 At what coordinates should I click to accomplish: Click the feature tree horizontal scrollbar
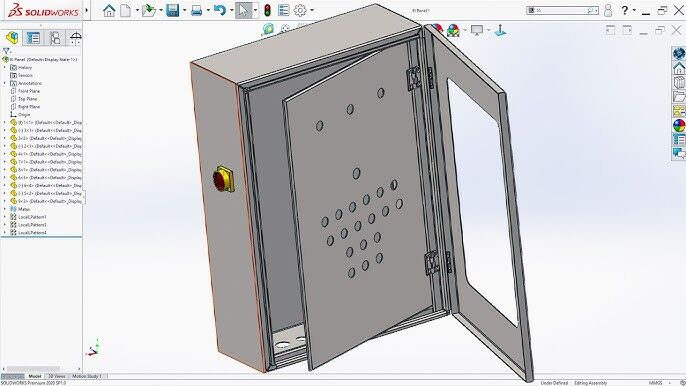[33, 369]
